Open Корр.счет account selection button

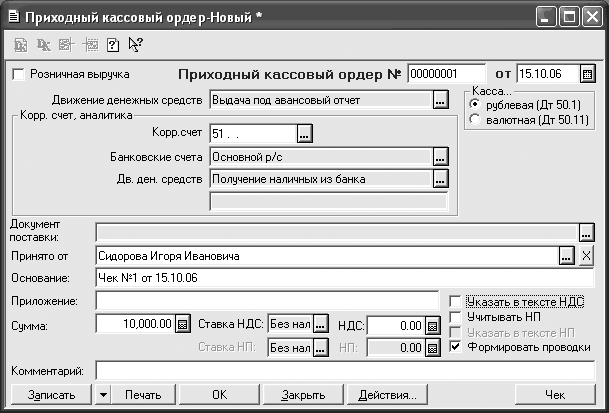pos(305,132)
